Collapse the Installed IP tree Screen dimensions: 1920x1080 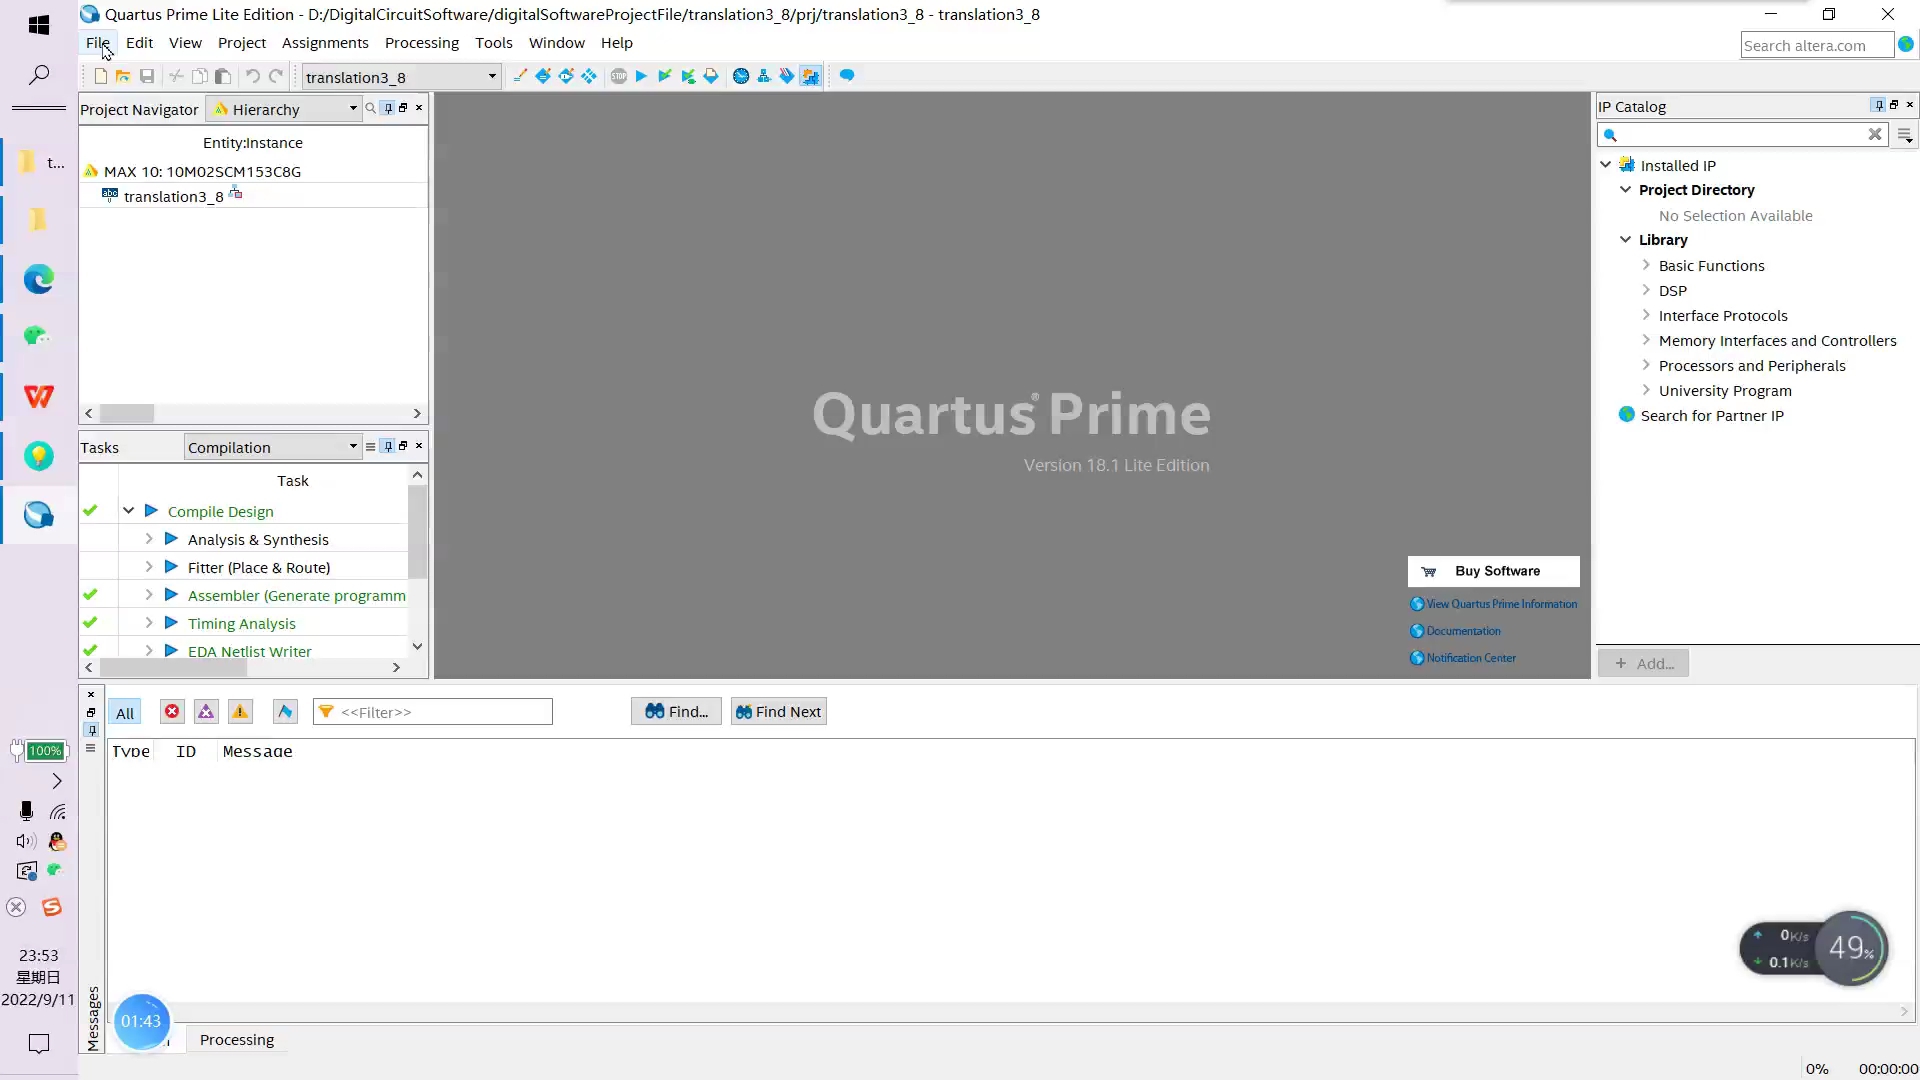click(x=1606, y=165)
